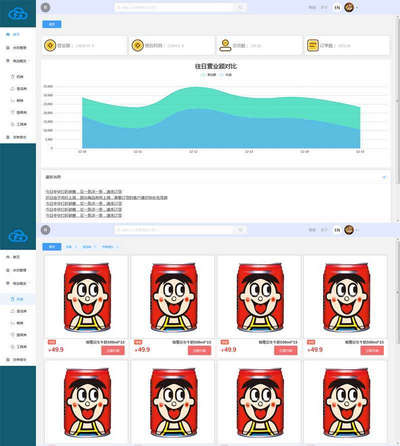
Task: Toggle sidebar with dashboard view's gray round button
Action: 45,7
